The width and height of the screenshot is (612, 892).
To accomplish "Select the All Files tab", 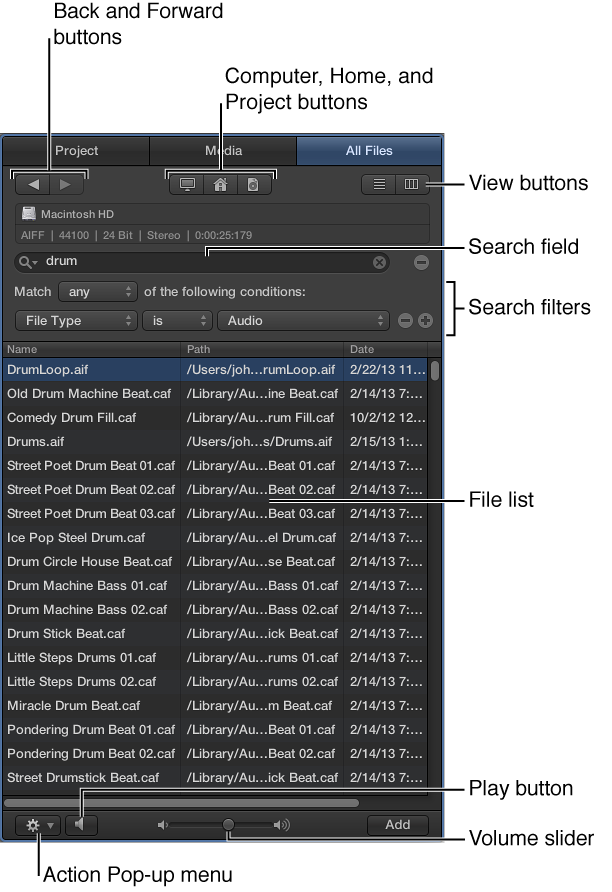I will (x=369, y=151).
